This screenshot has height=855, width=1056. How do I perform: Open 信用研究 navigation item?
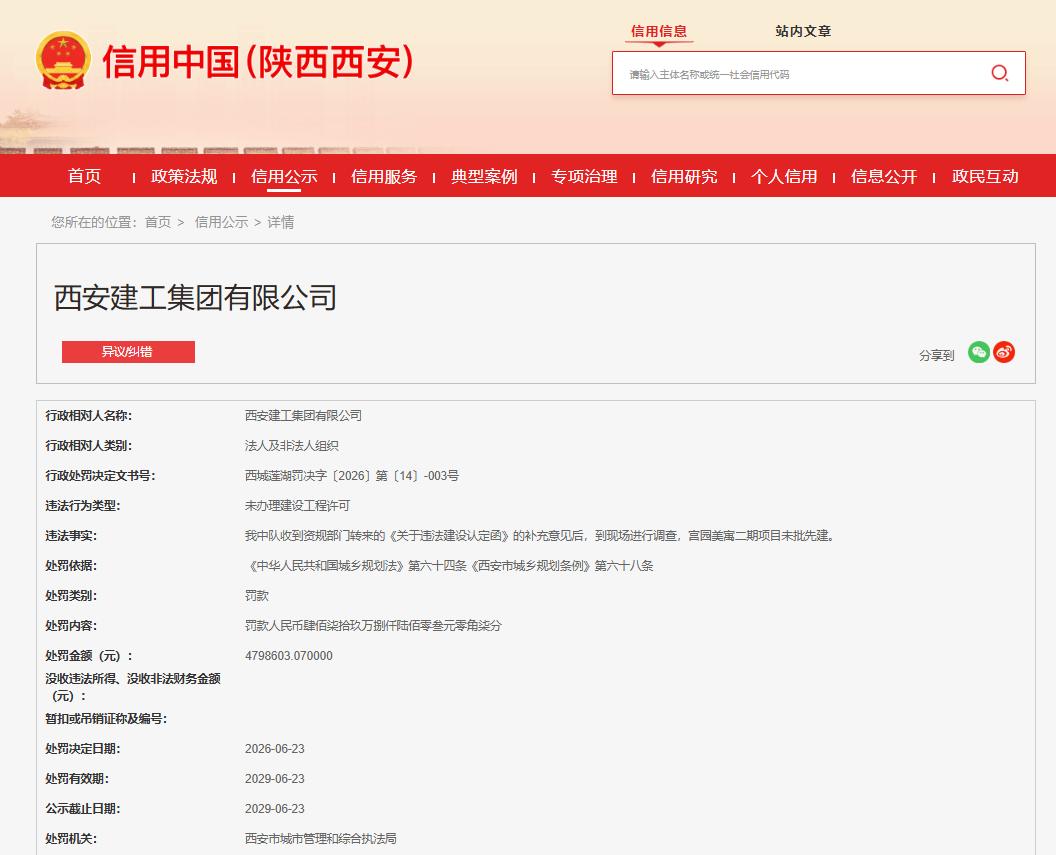pos(684,176)
